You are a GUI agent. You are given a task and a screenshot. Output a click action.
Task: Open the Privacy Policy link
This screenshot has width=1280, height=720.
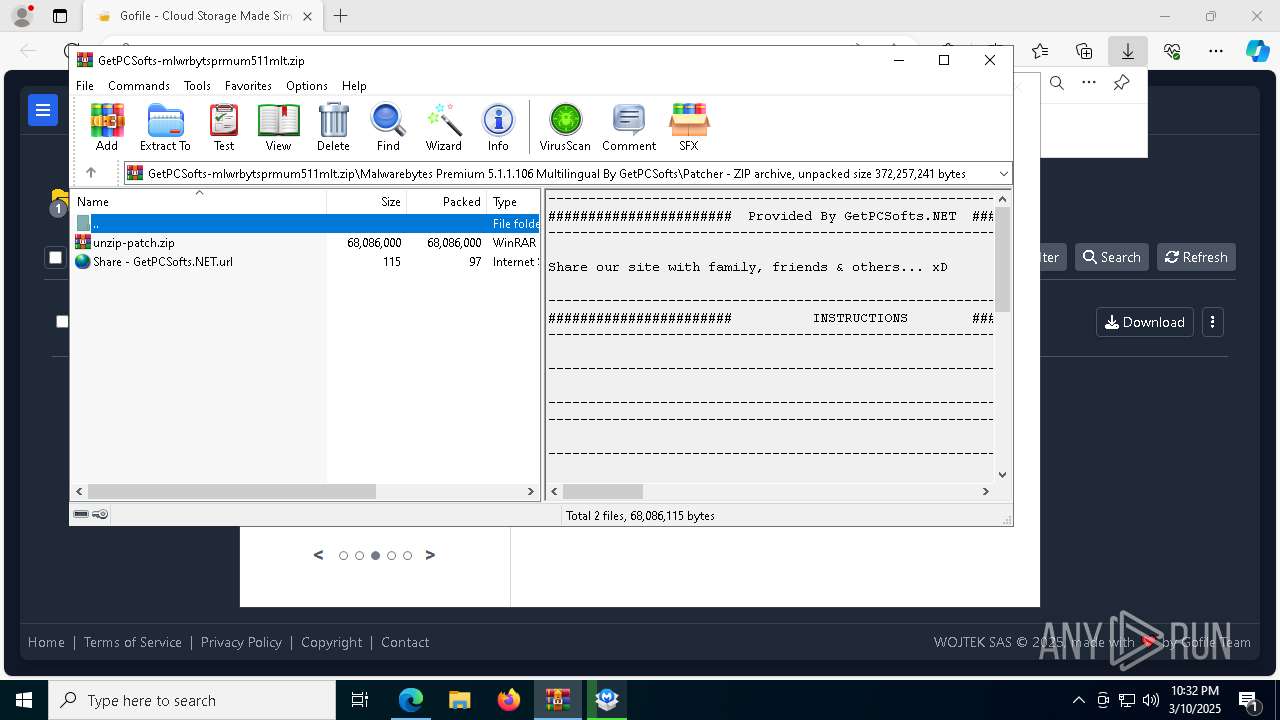pos(241,642)
